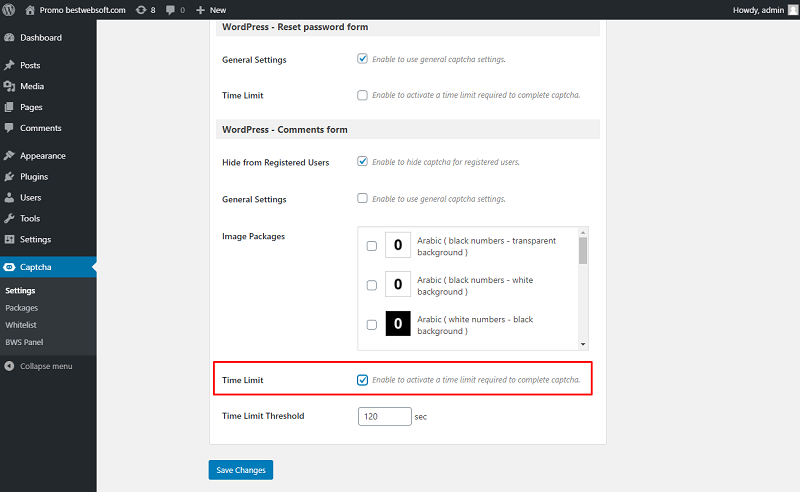Click the Posts pin icon
The width and height of the screenshot is (800, 492).
9,65
